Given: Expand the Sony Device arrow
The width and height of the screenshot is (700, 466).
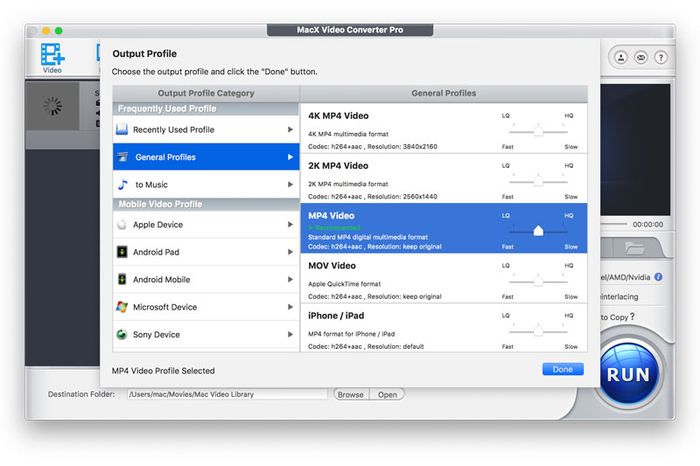Looking at the screenshot, I should click(x=290, y=334).
